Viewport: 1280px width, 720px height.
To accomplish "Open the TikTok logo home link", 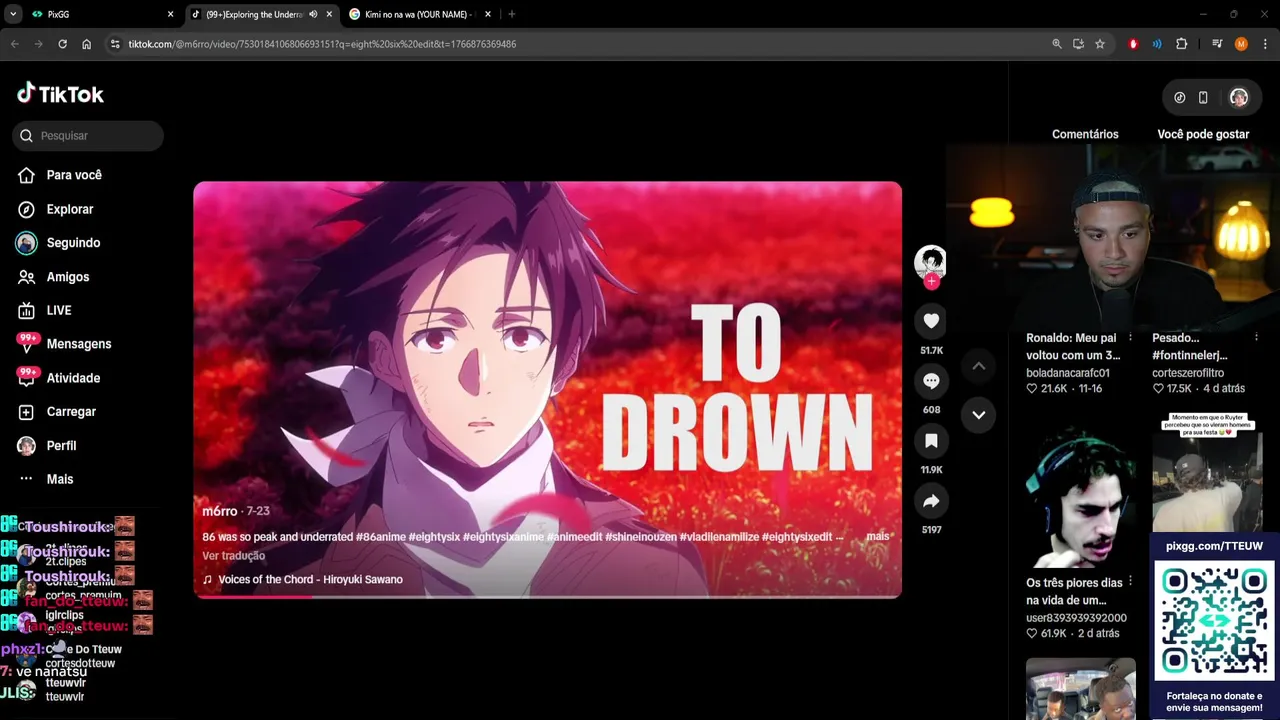I will point(60,94).
